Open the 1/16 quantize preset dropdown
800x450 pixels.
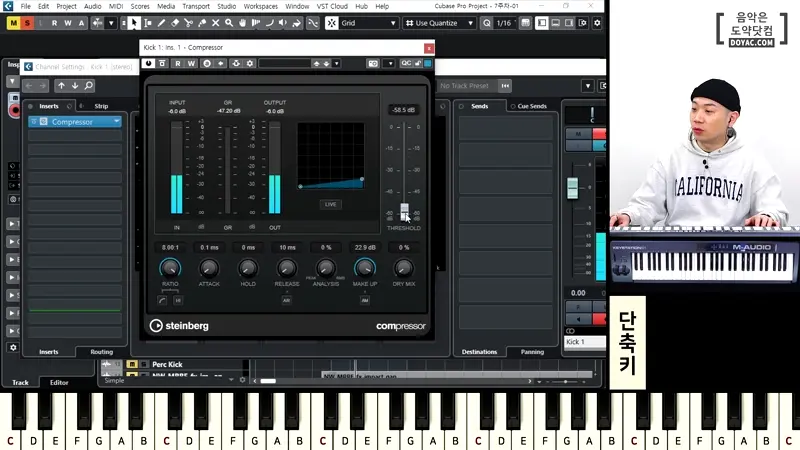[x=504, y=23]
